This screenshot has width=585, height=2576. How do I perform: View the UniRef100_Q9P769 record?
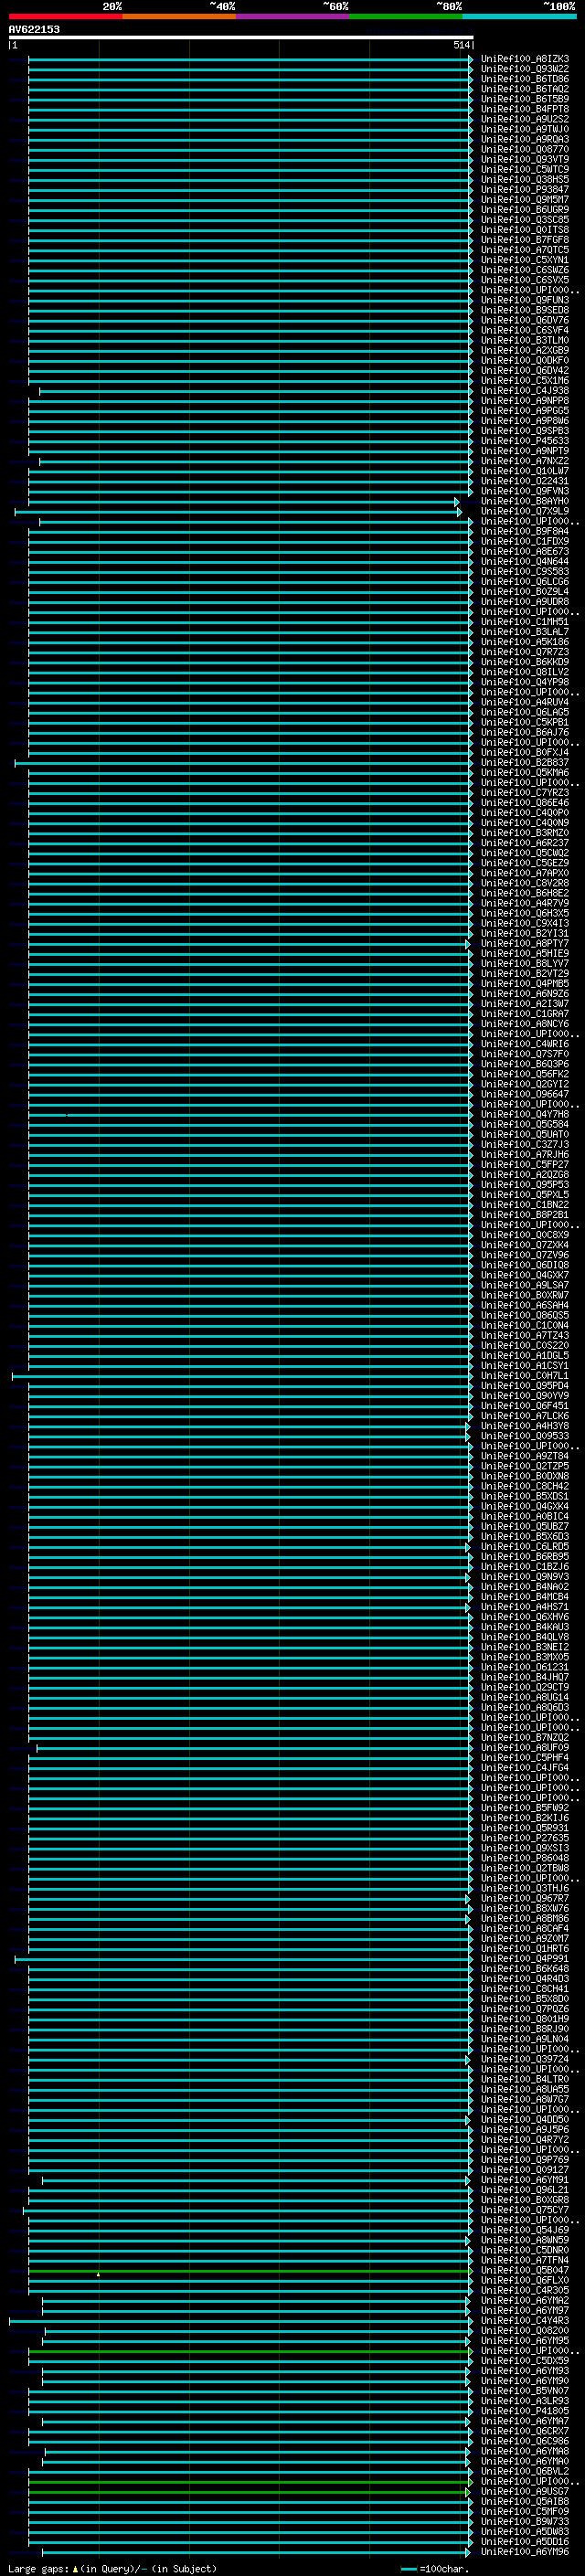click(x=525, y=2160)
